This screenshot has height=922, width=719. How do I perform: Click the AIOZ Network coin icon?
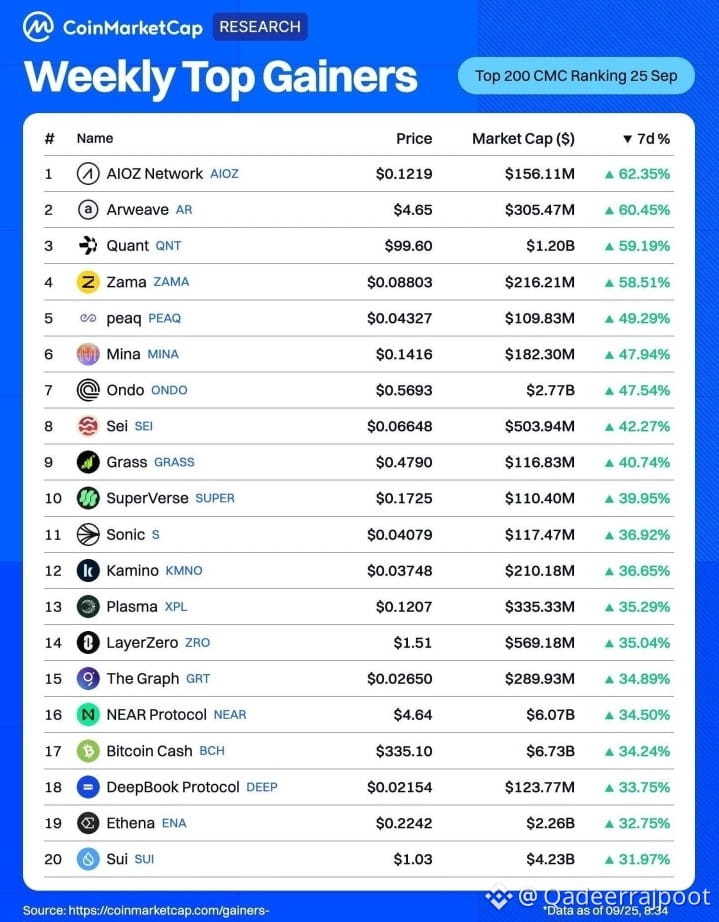click(88, 173)
